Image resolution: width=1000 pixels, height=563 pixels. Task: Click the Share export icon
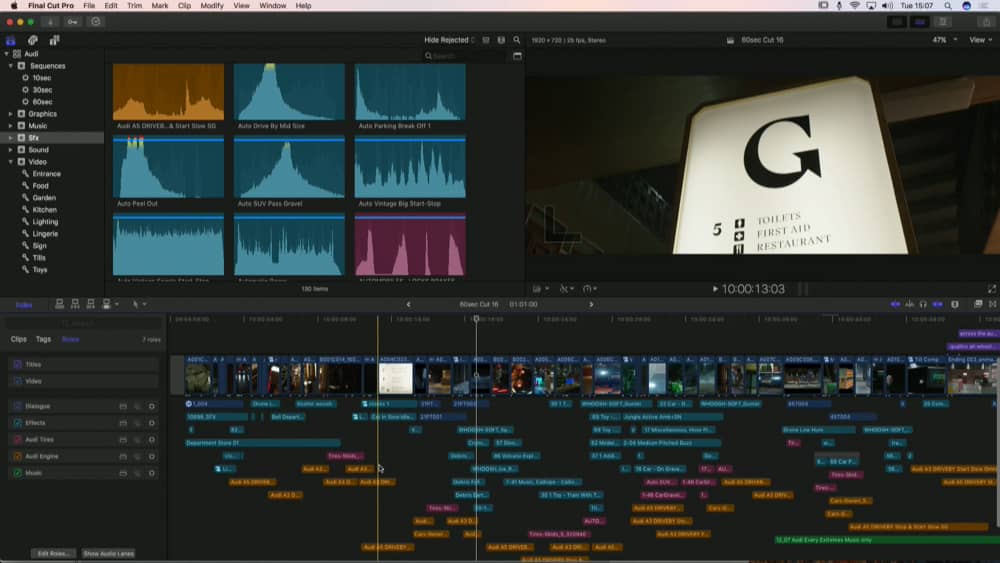(x=986, y=22)
